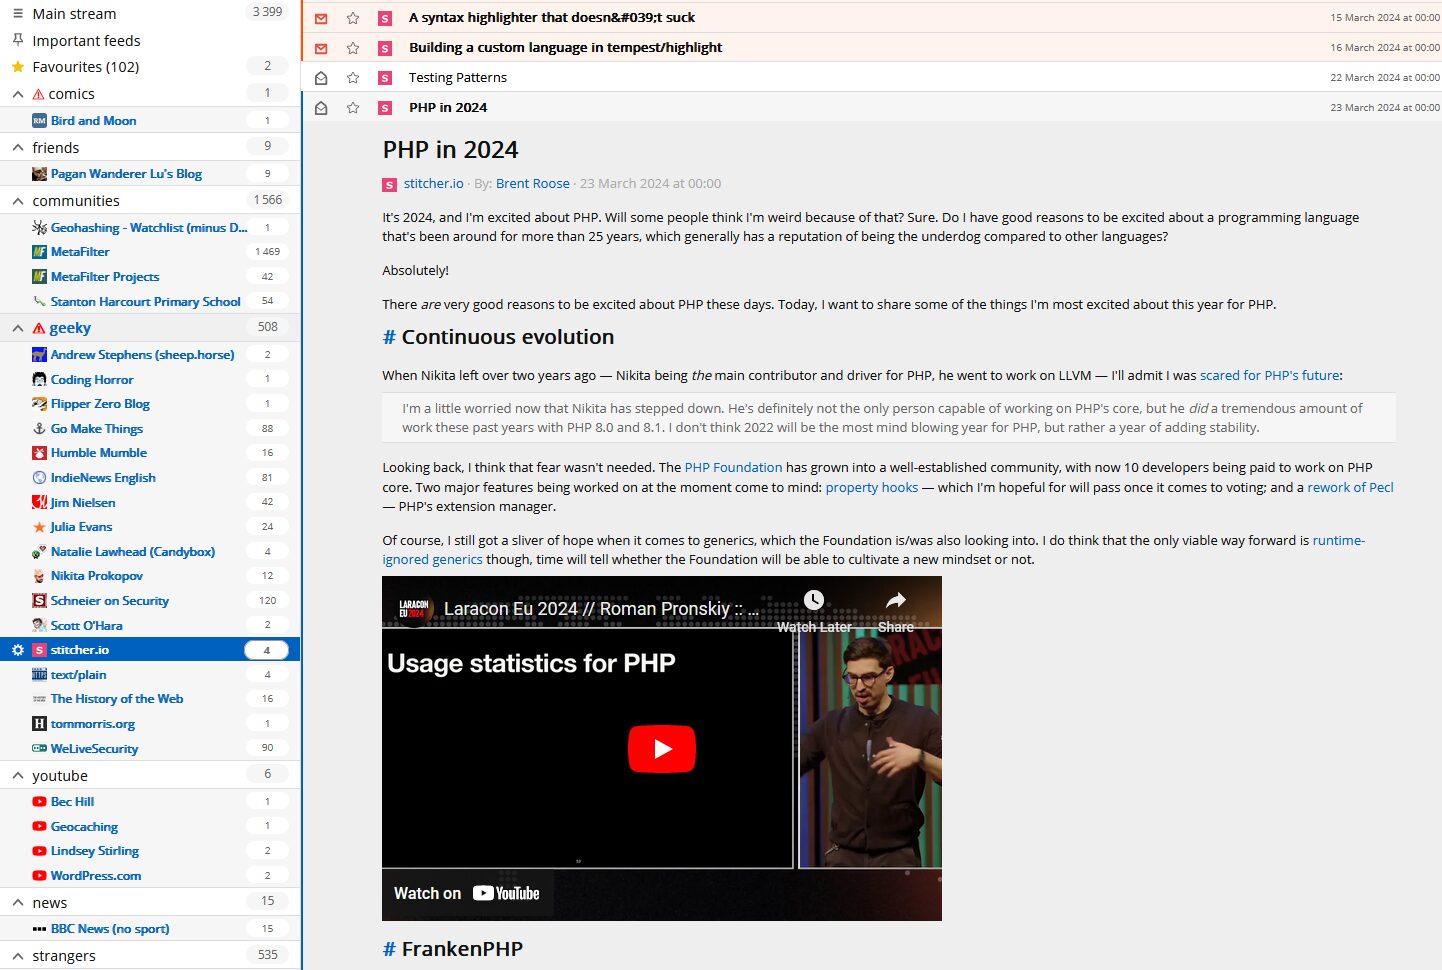This screenshot has width=1442, height=970.
Task: Expand the strangers category
Action: point(17,956)
